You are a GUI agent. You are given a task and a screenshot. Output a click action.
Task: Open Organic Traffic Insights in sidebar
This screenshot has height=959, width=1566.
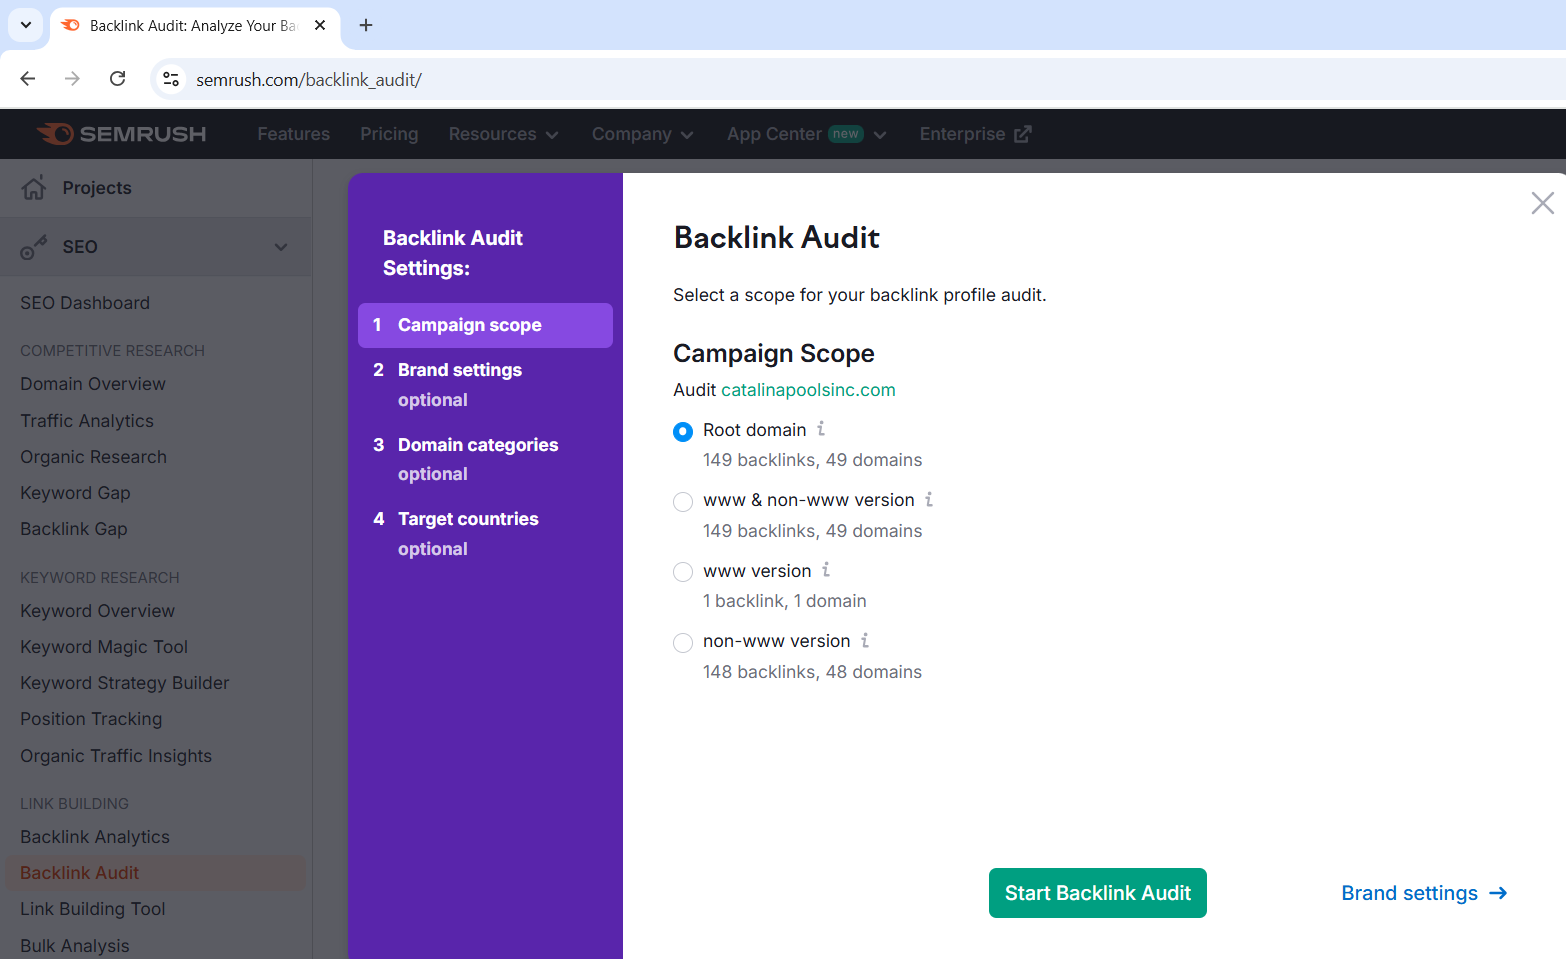point(116,756)
